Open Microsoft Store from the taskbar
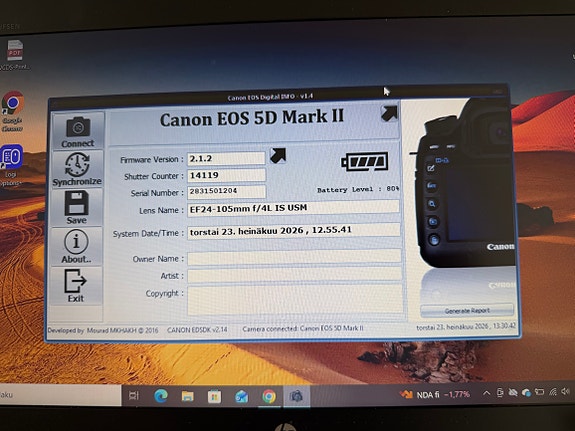 214,397
